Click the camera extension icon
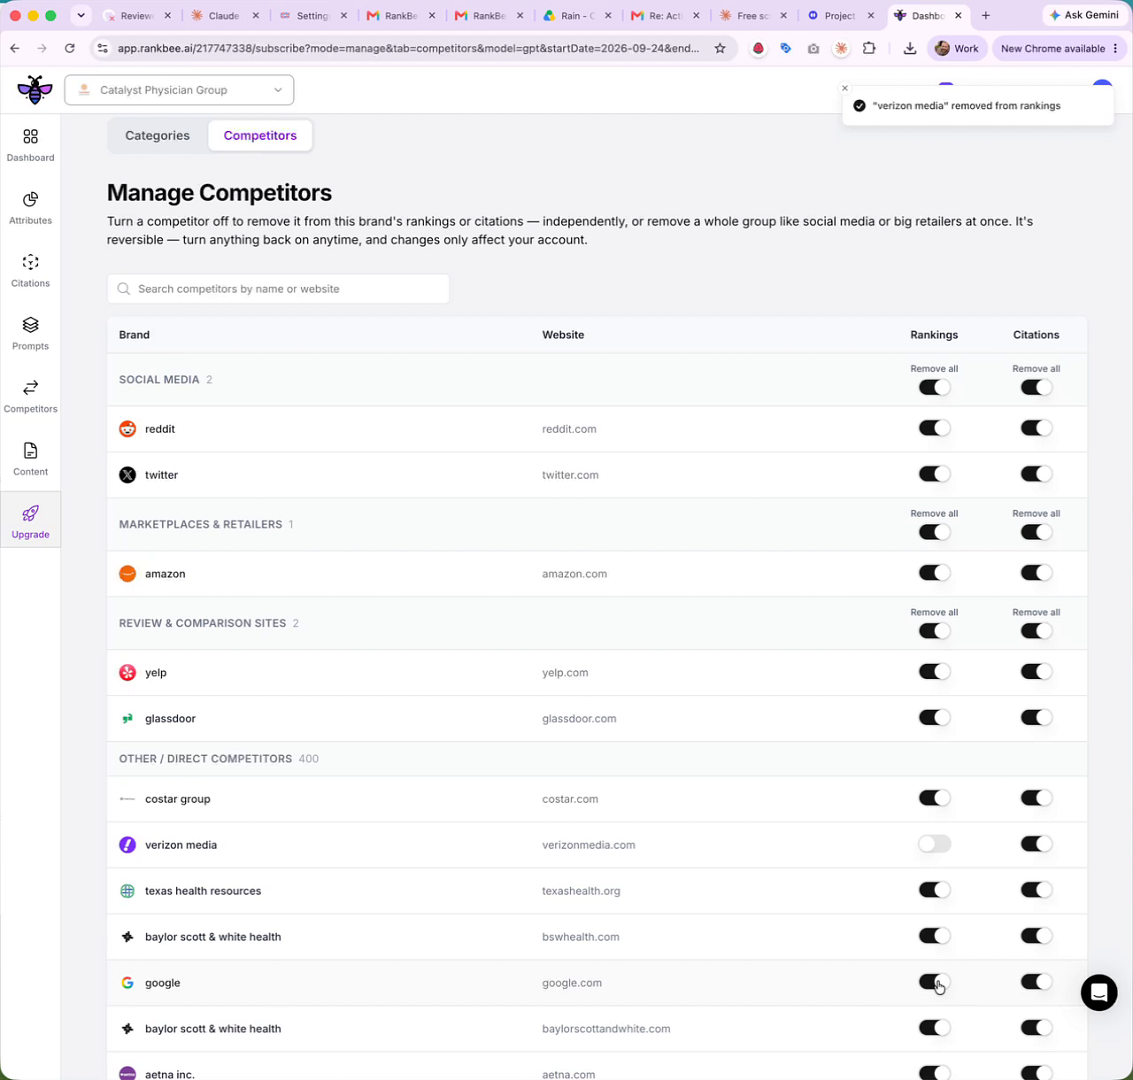The width and height of the screenshot is (1133, 1080). pos(814,48)
